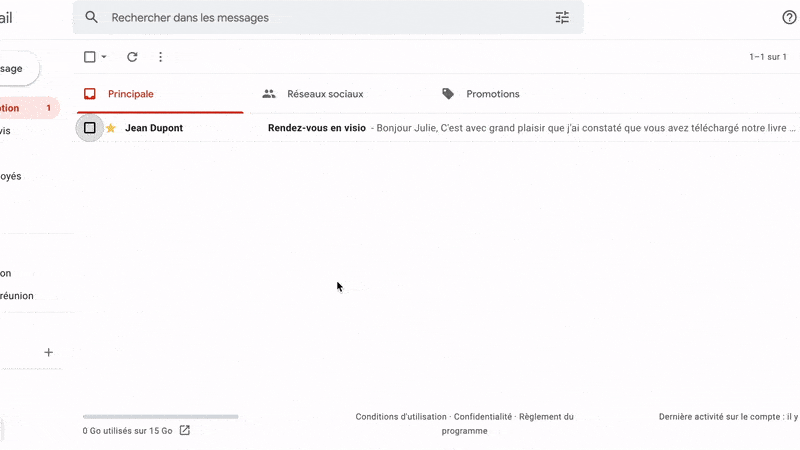Screen dimensions: 800x450
Task: Click the email preview starting Bonjour Julie
Action: pyautogui.click(x=586, y=128)
